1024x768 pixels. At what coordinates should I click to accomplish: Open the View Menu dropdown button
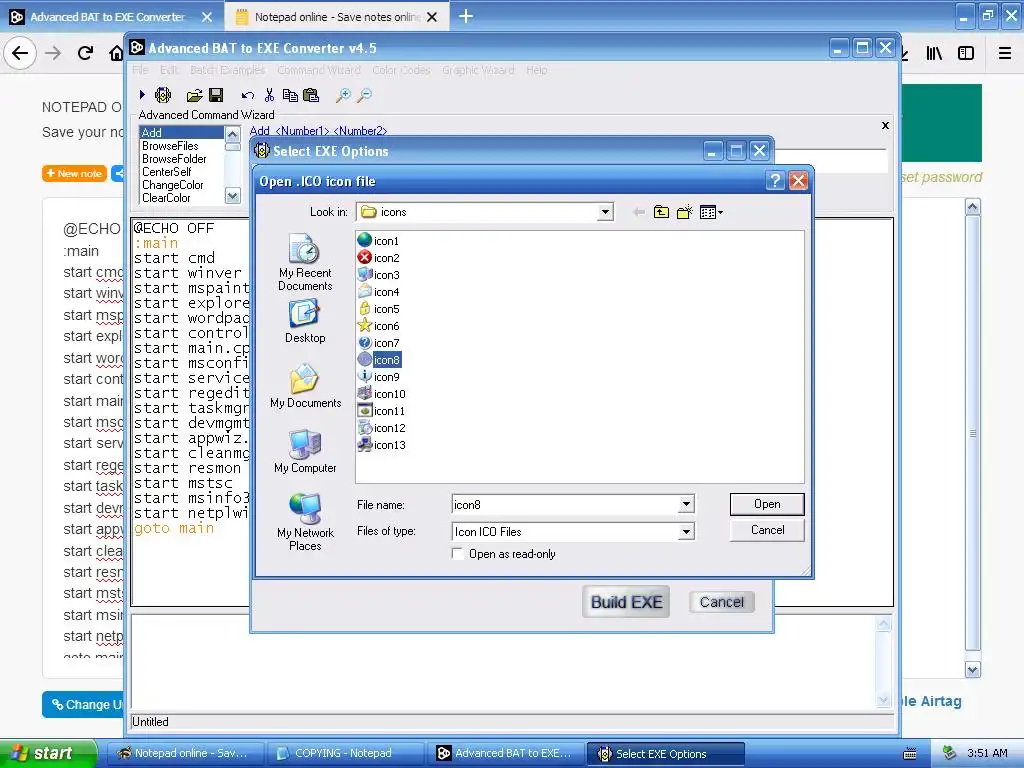[x=711, y=212]
